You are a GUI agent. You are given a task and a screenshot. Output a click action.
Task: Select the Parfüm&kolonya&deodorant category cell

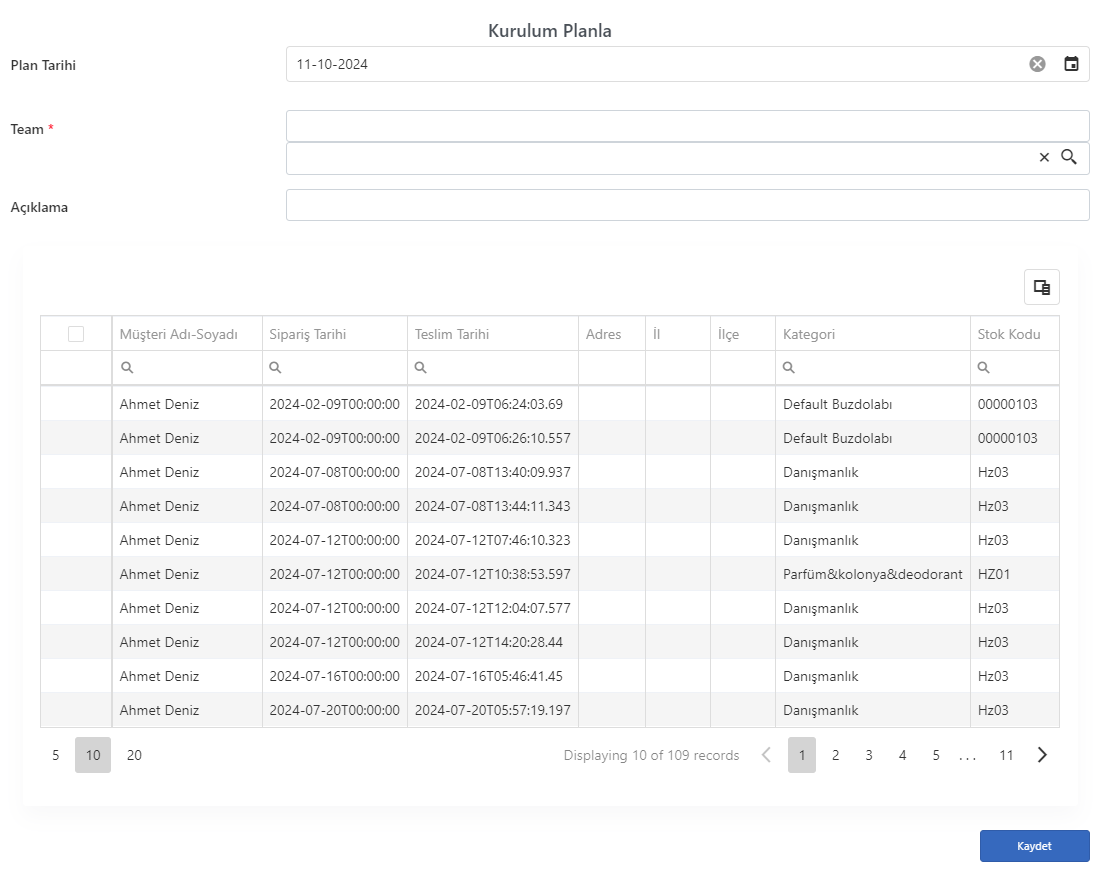(873, 574)
